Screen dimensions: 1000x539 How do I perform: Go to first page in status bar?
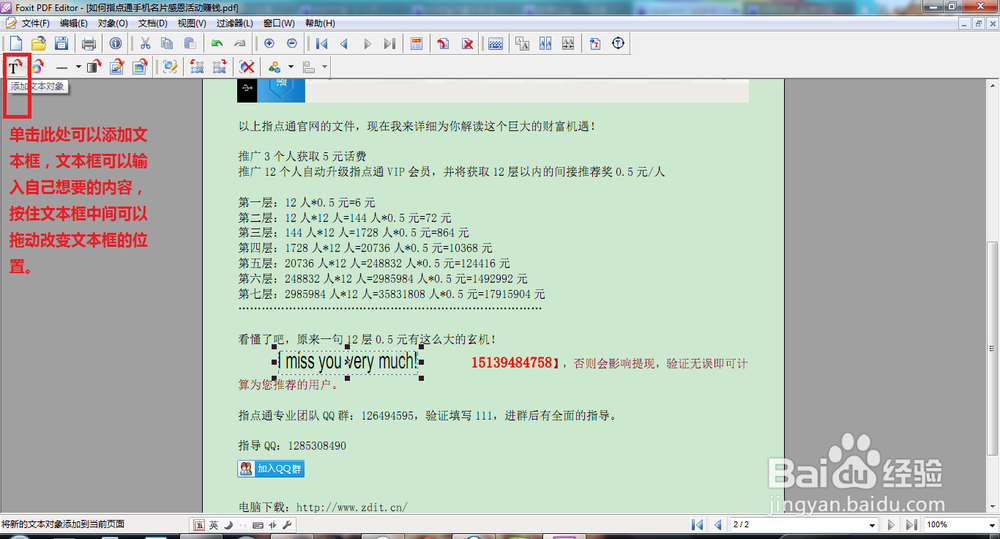coord(697,524)
